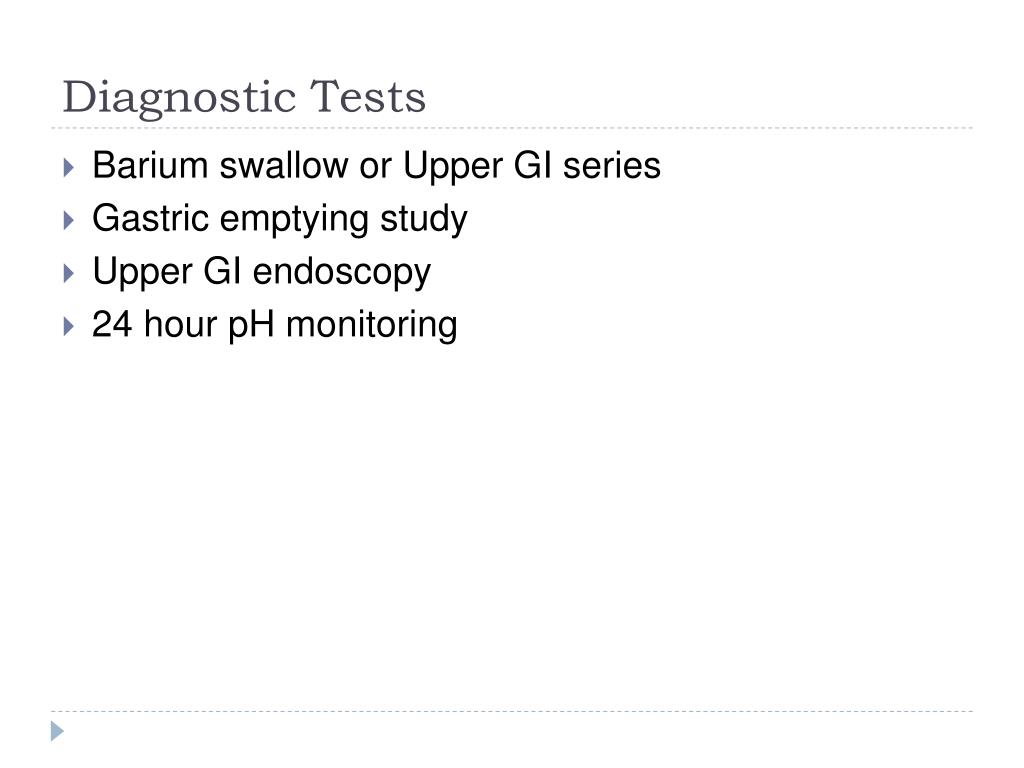The height and width of the screenshot is (768, 1024).
Task: Click the dashed divider line above the footer
Action: coord(512,711)
